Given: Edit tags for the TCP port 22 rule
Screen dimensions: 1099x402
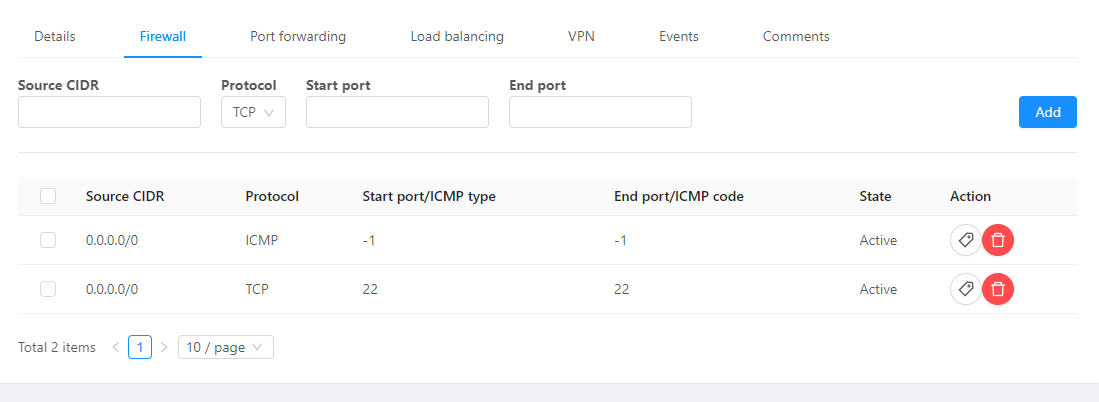Looking at the screenshot, I should click(x=965, y=289).
